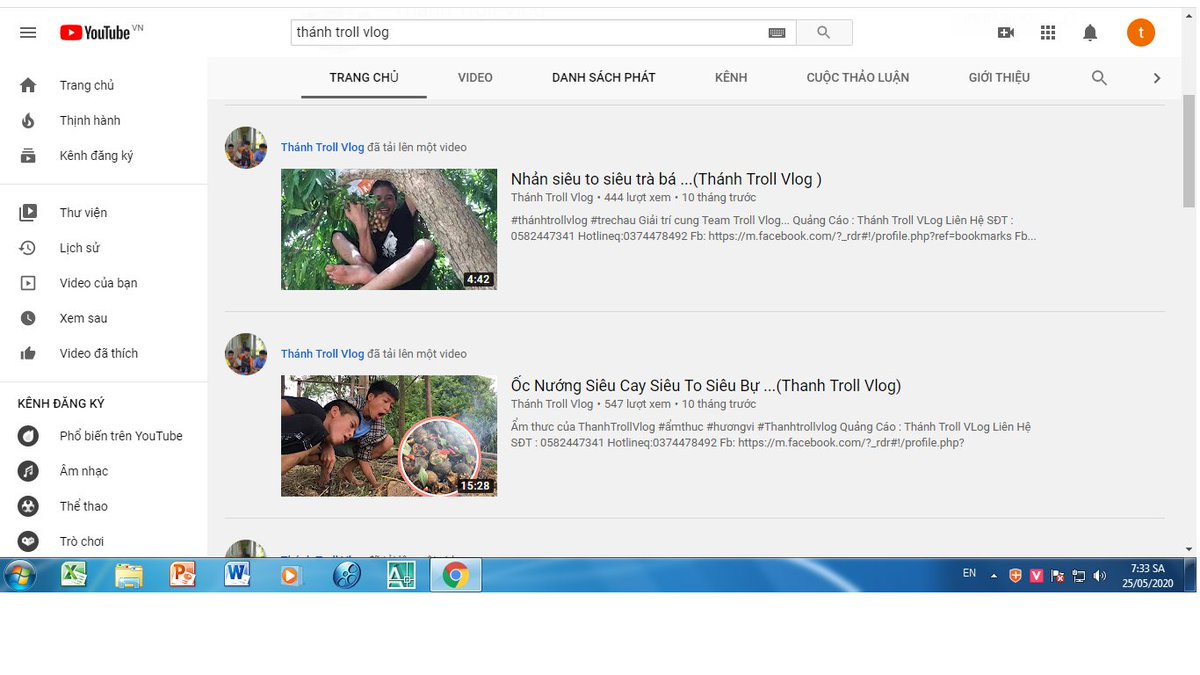Click the speaker volume icon in system tray
The height and width of the screenshot is (675, 1200).
click(1101, 575)
